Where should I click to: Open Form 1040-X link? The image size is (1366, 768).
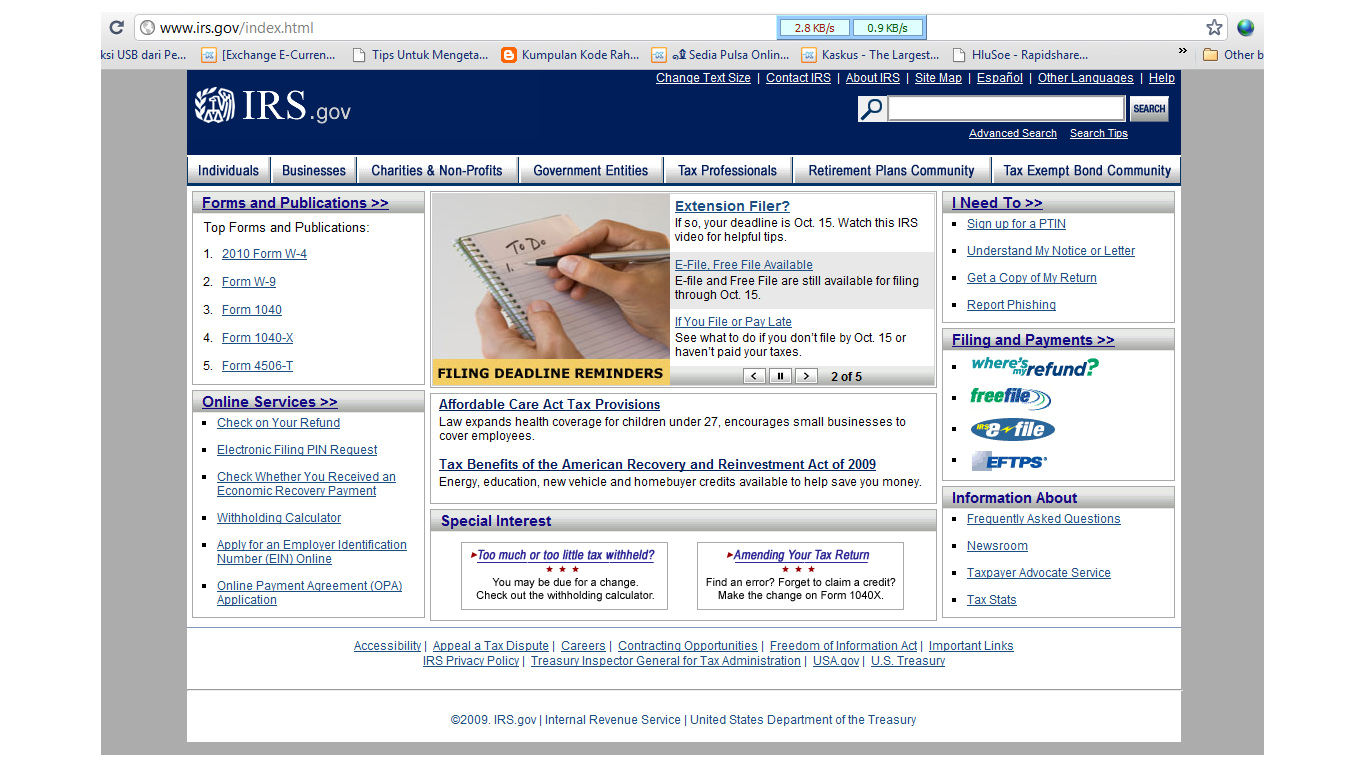pyautogui.click(x=257, y=338)
